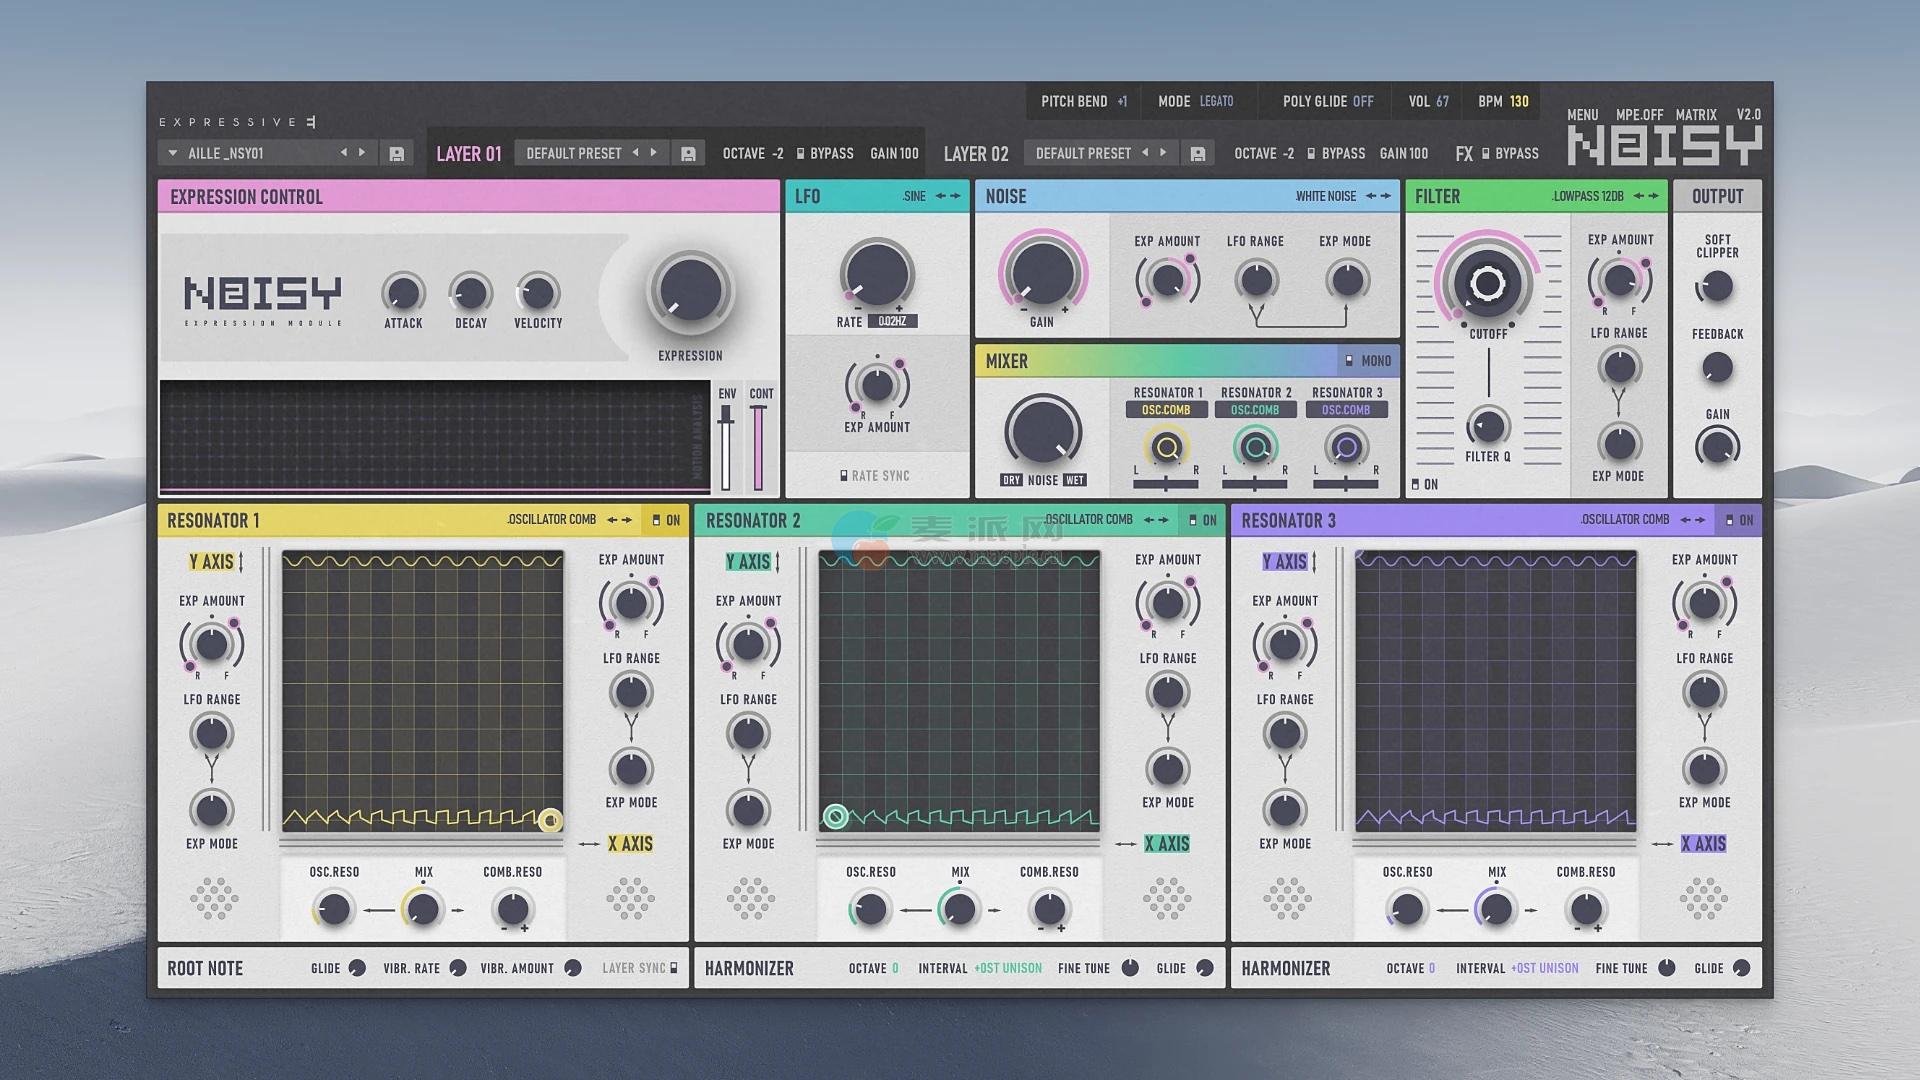Open the AILLE_NSY01 preset dropdown
Viewport: 1920px width, 1080px height.
tap(173, 154)
